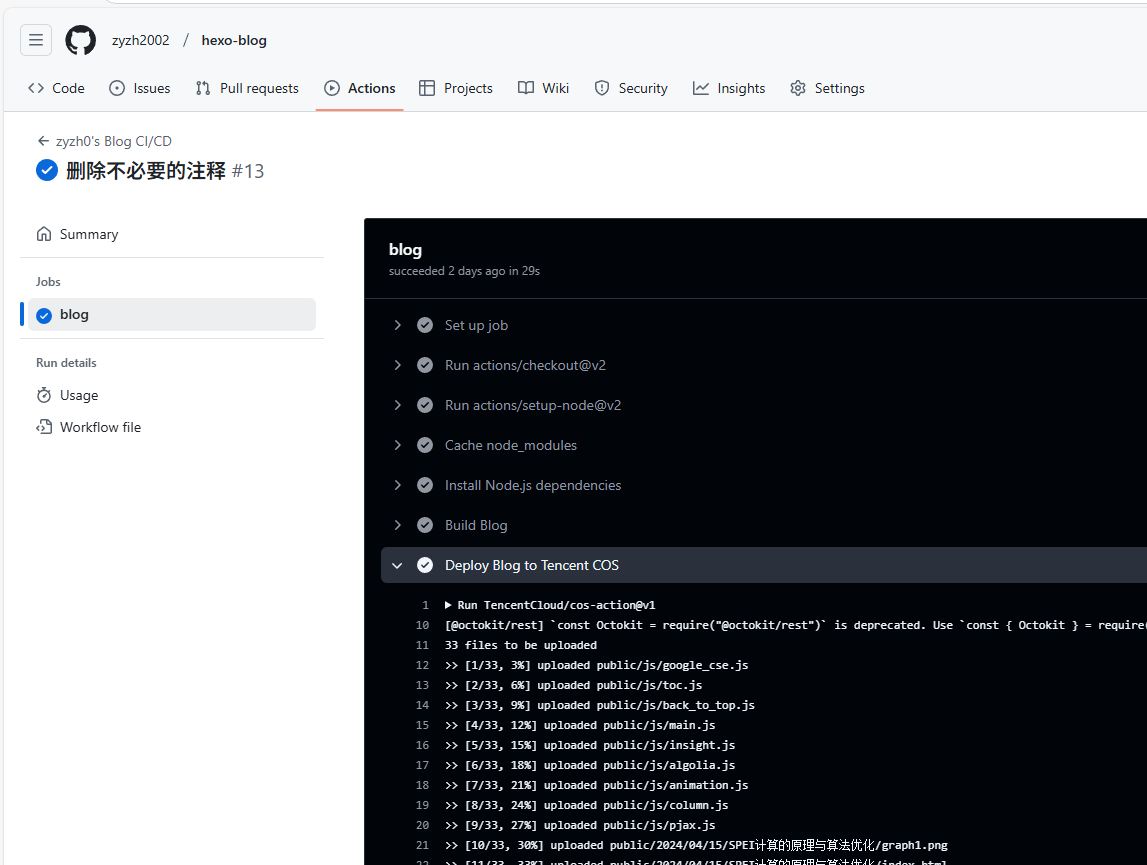Screen dimensions: 1147x865
Task: Collapse the Deploy Blog to Tencent COS step
Action: click(x=398, y=564)
